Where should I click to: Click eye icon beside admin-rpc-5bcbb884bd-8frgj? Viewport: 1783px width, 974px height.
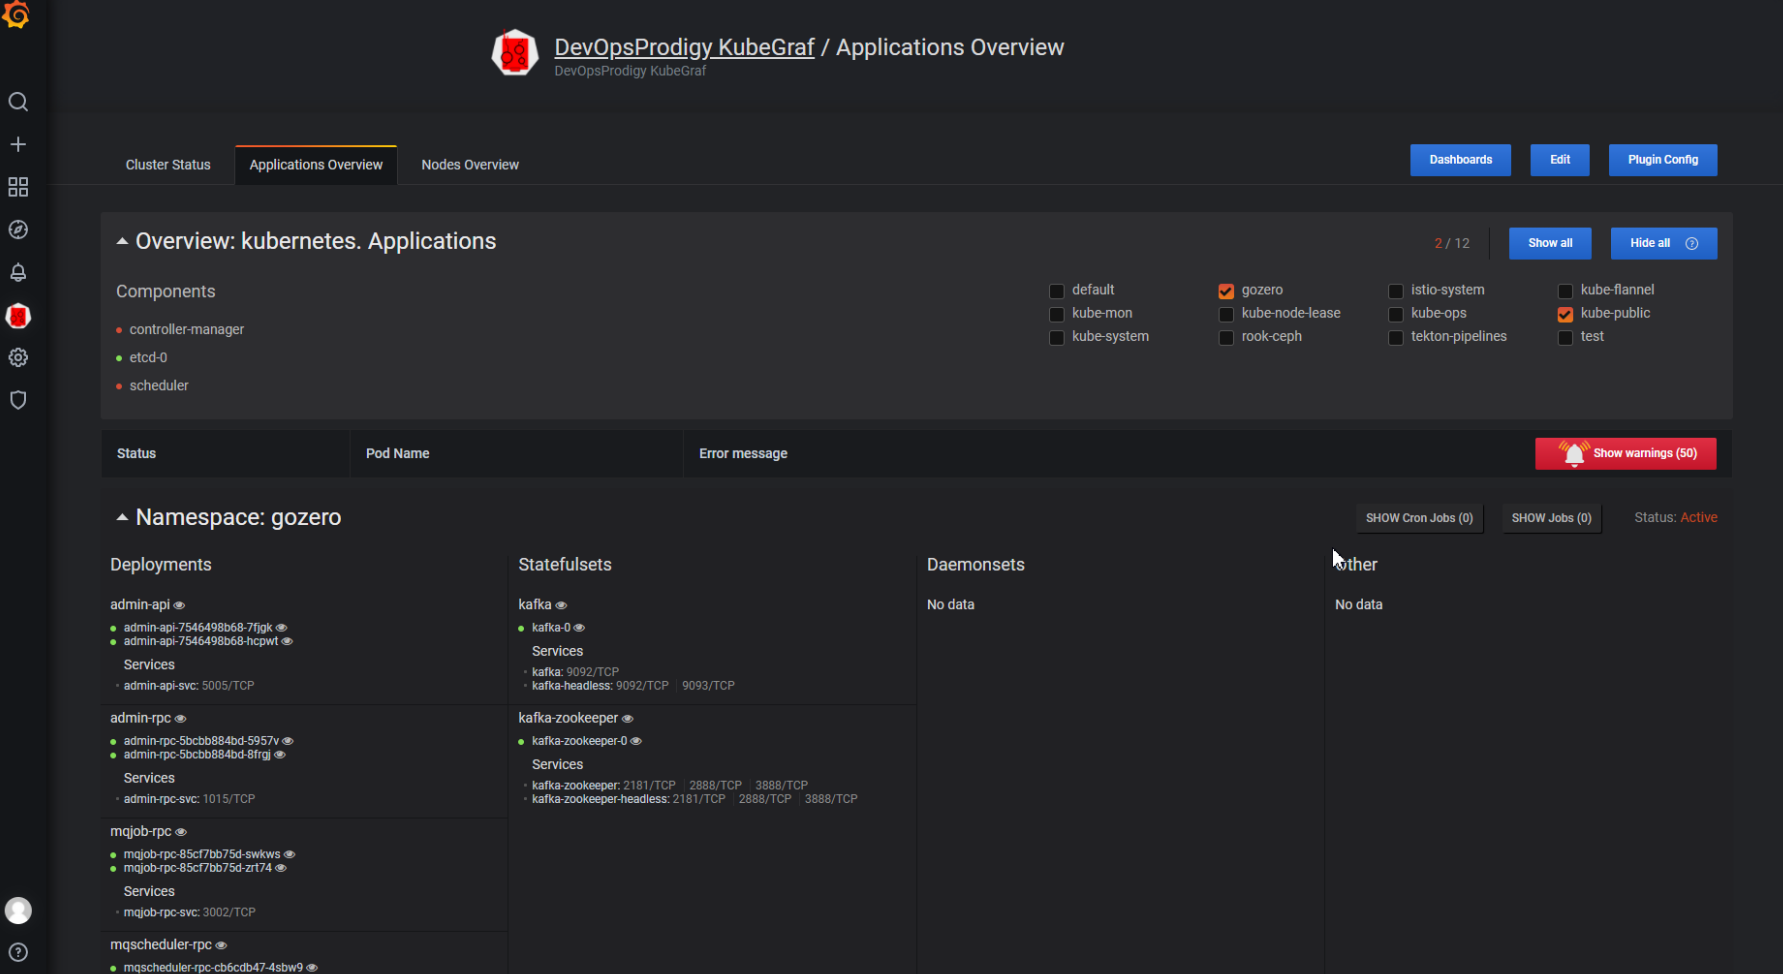pyautogui.click(x=280, y=755)
